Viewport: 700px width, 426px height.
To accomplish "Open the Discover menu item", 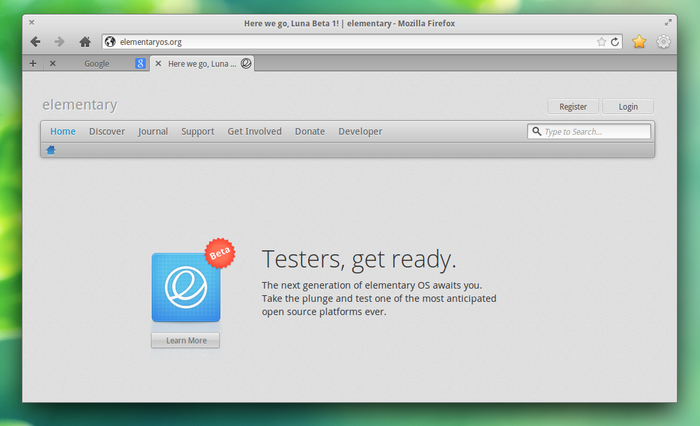I will [107, 131].
